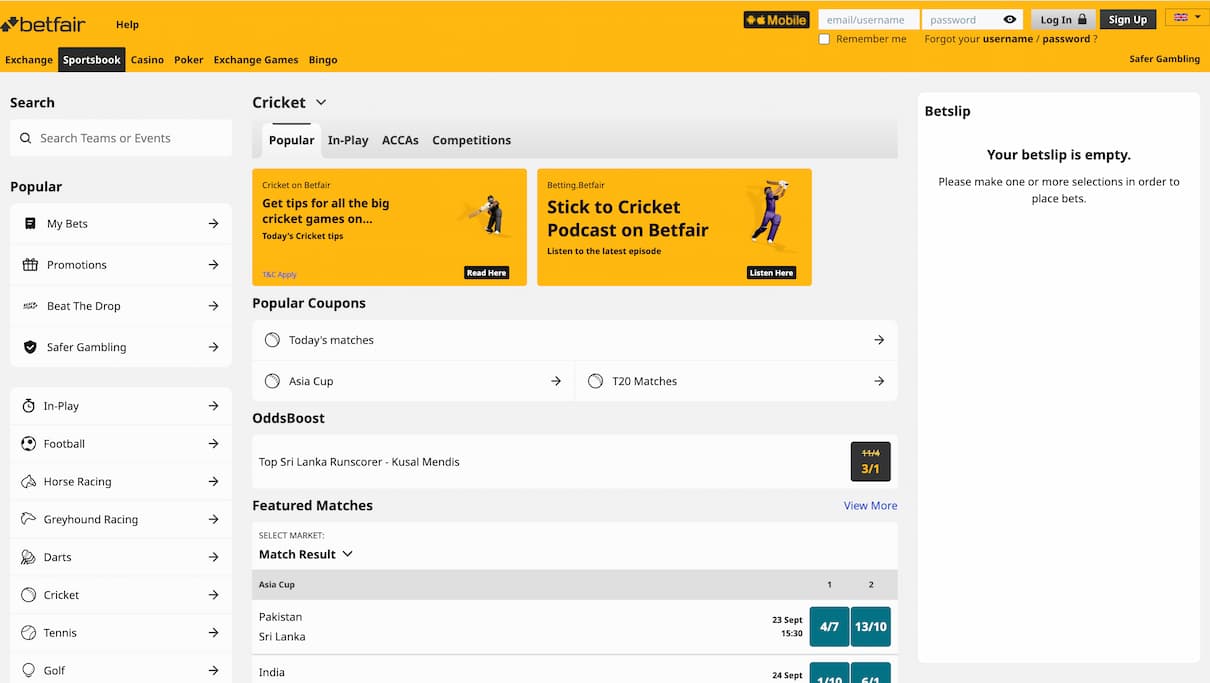Screen dimensions: 1210x683
Task: Click the Golf icon
Action: pyautogui.click(x=29, y=670)
